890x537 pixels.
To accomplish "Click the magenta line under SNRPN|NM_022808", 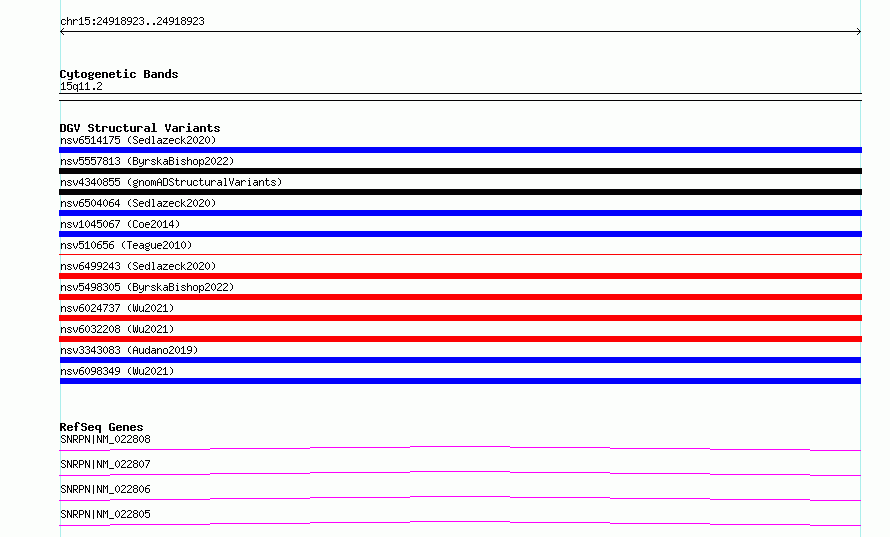I will click(x=460, y=448).
